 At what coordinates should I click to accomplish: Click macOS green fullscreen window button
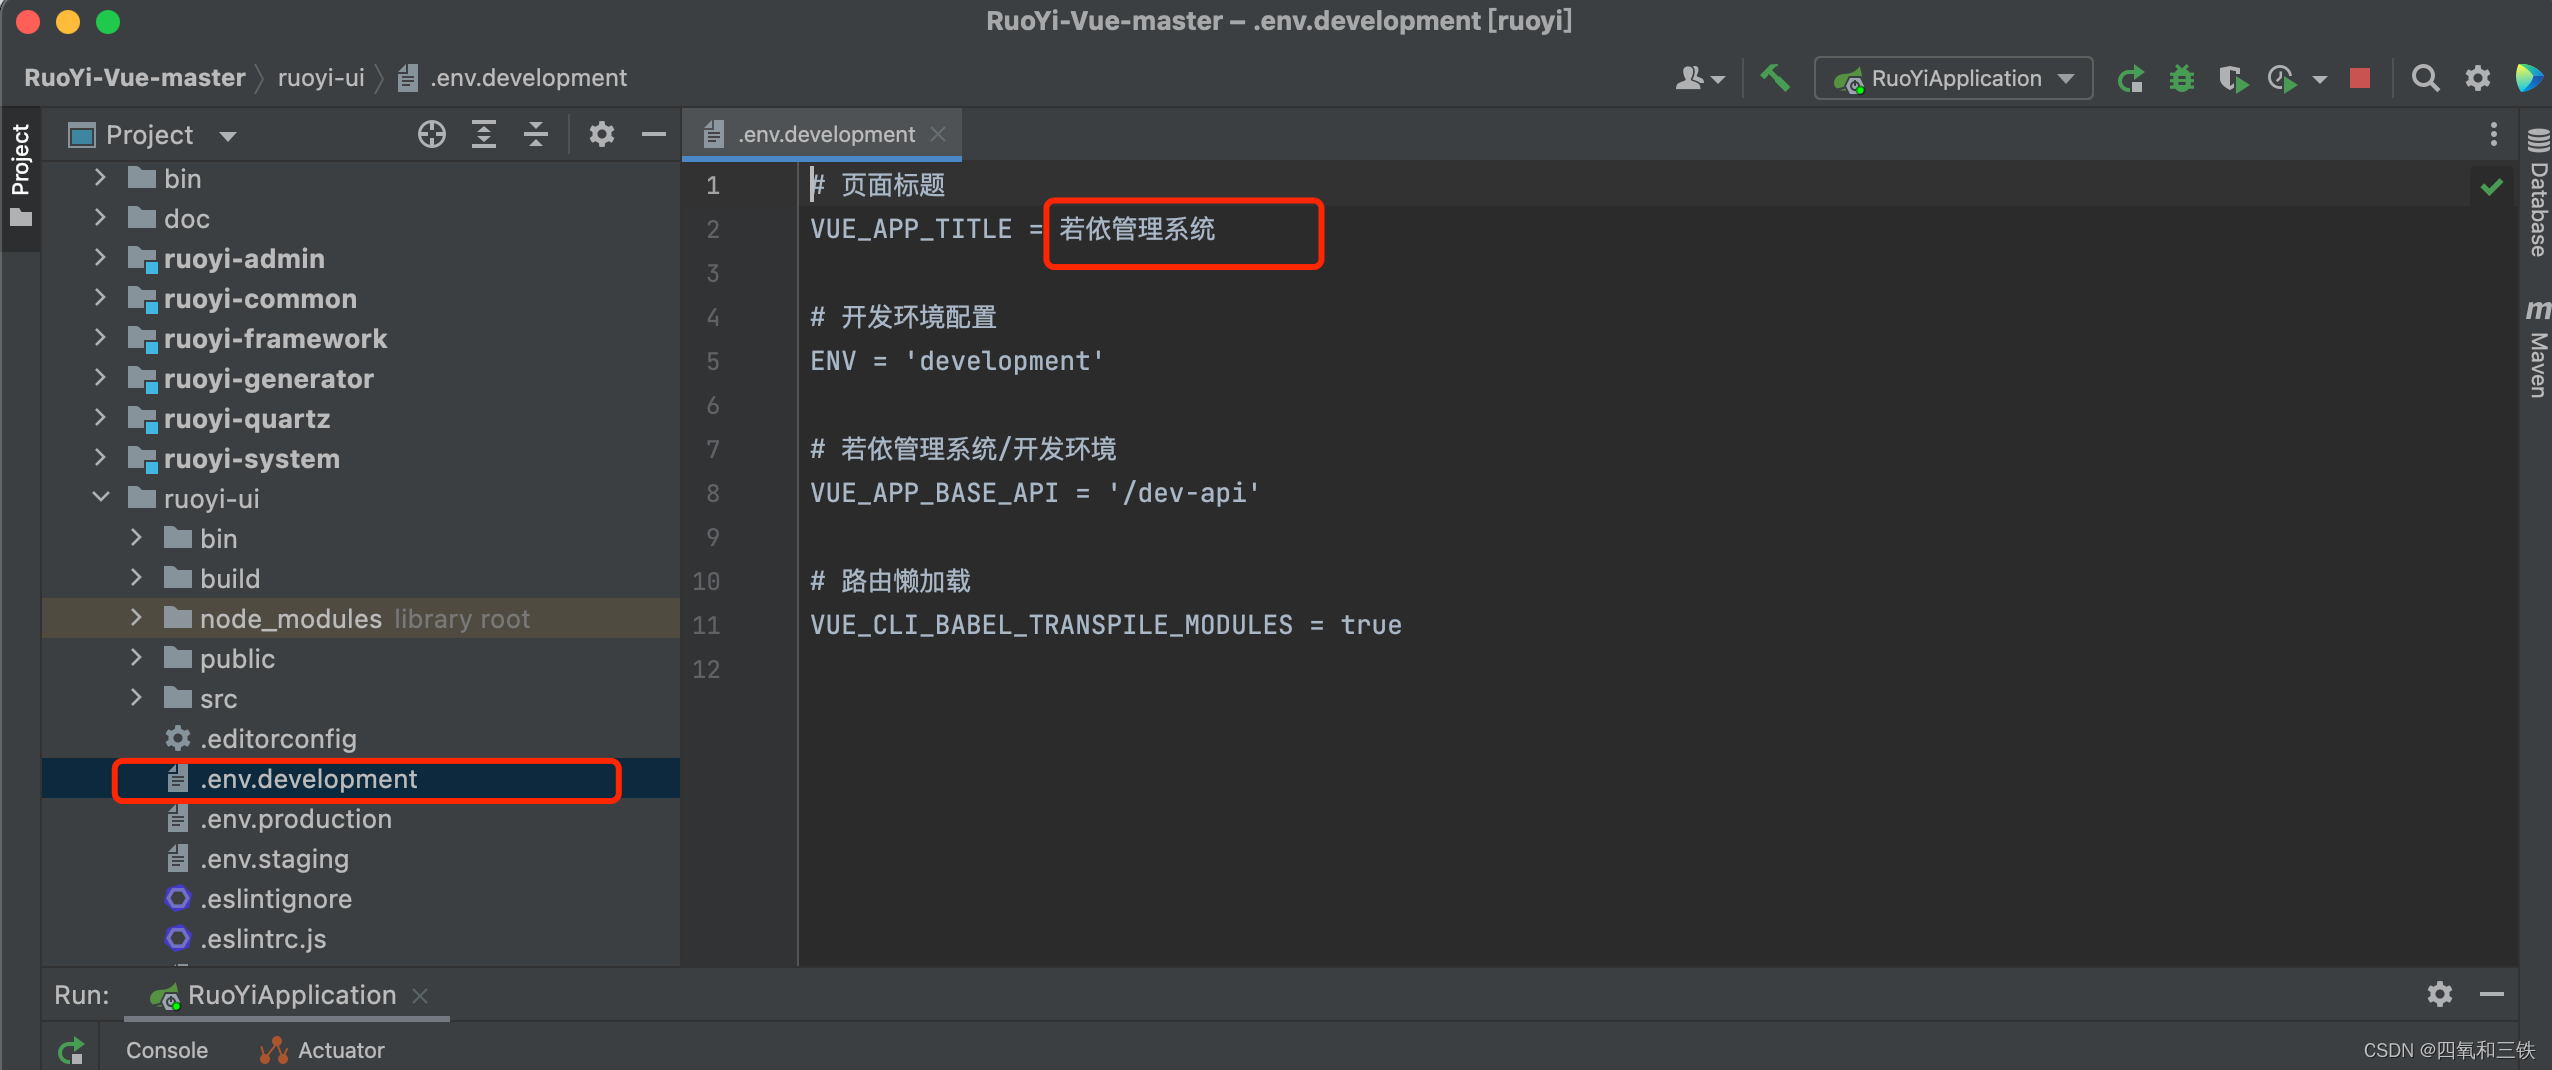pos(108,21)
